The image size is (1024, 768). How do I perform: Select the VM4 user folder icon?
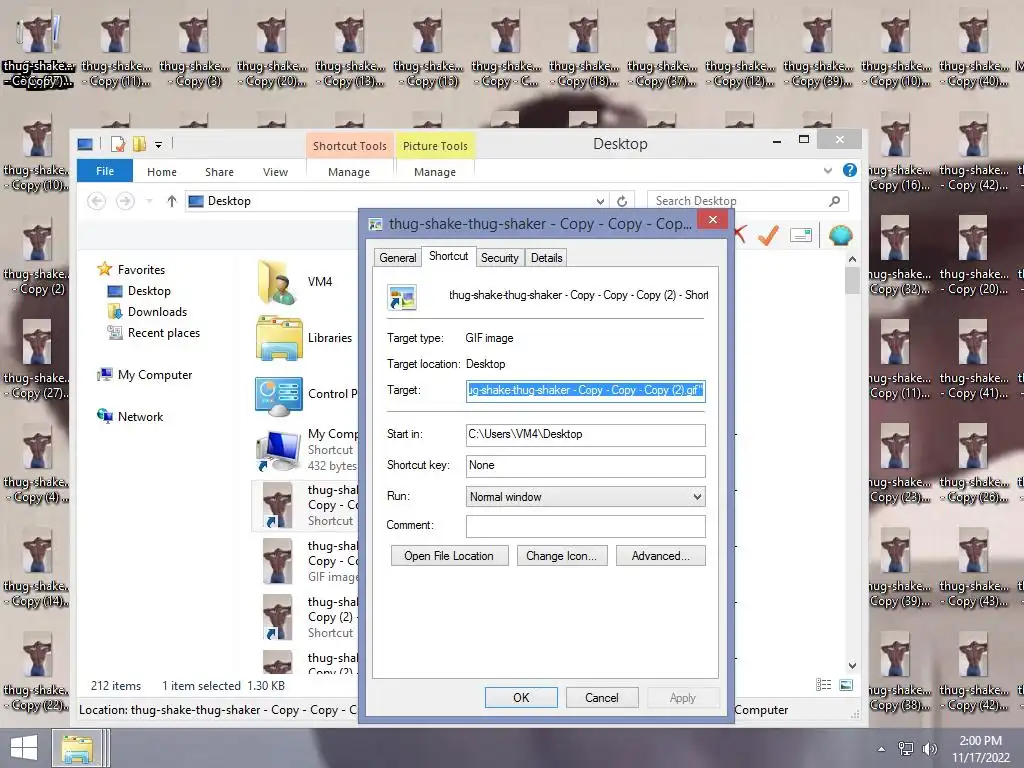(x=278, y=282)
